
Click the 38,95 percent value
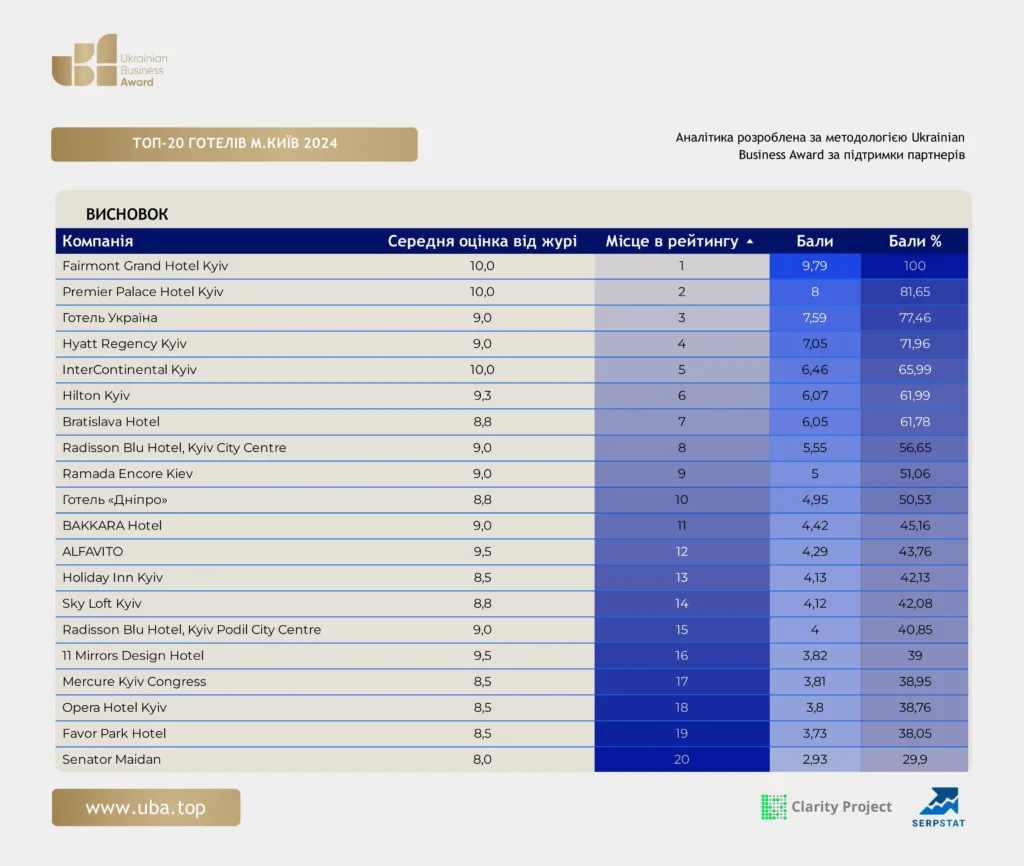(914, 682)
